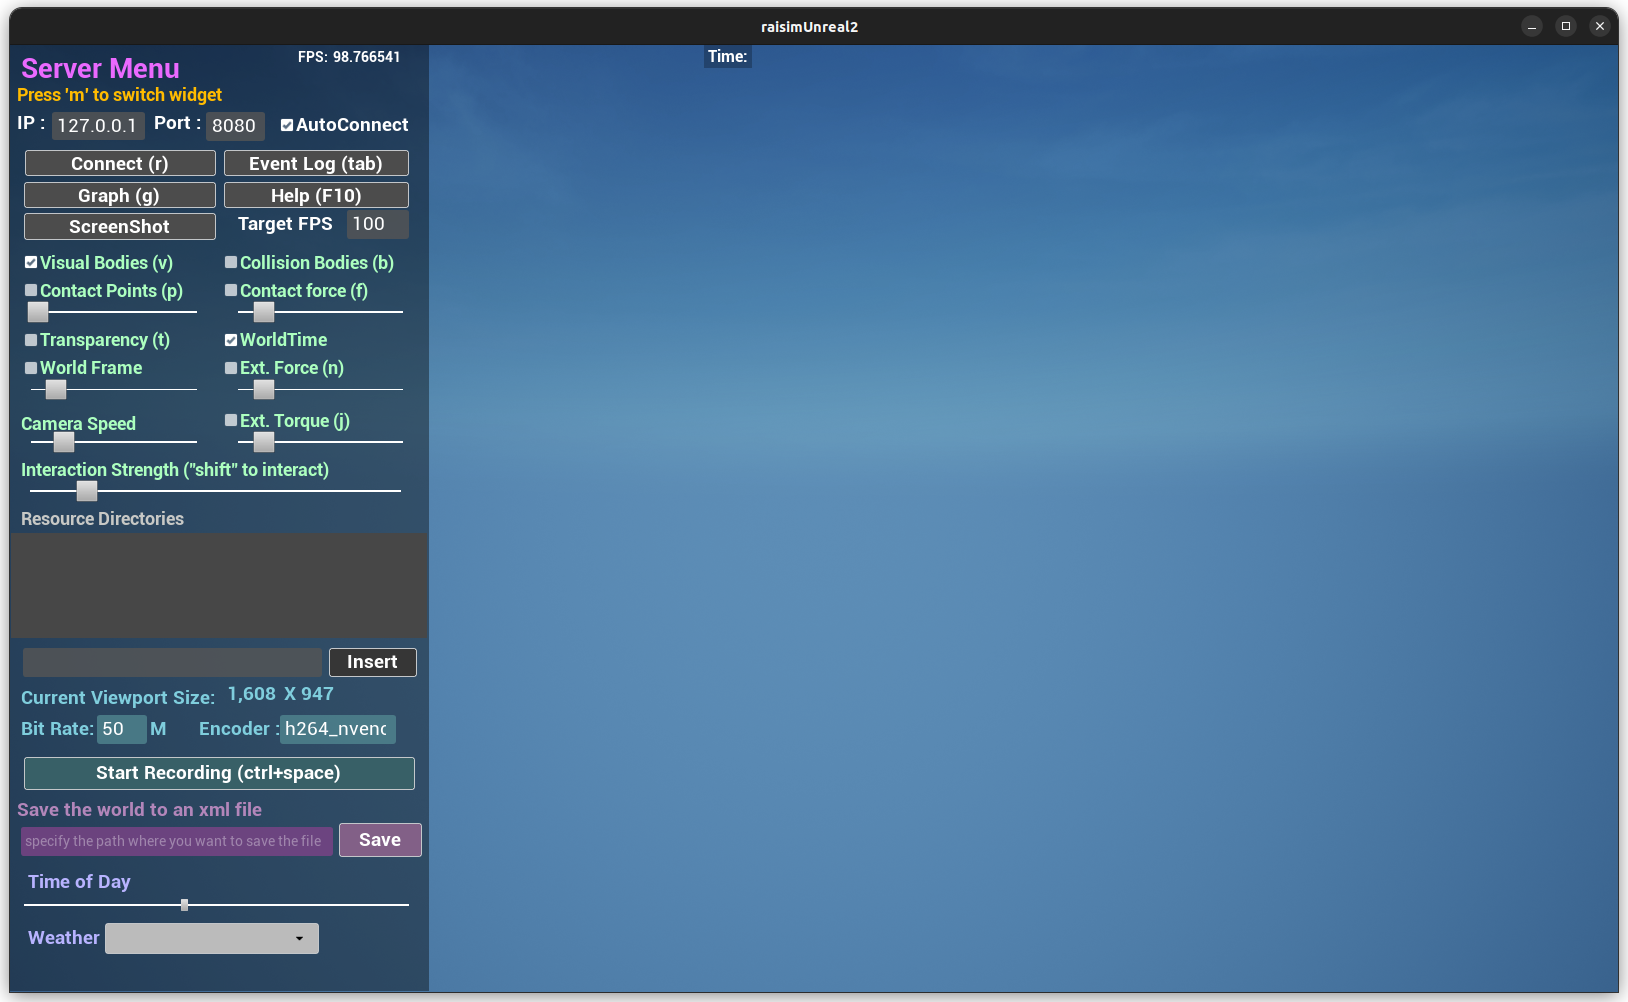The width and height of the screenshot is (1628, 1002).
Task: Enable Collision Bodies (b)
Action: coord(231,263)
